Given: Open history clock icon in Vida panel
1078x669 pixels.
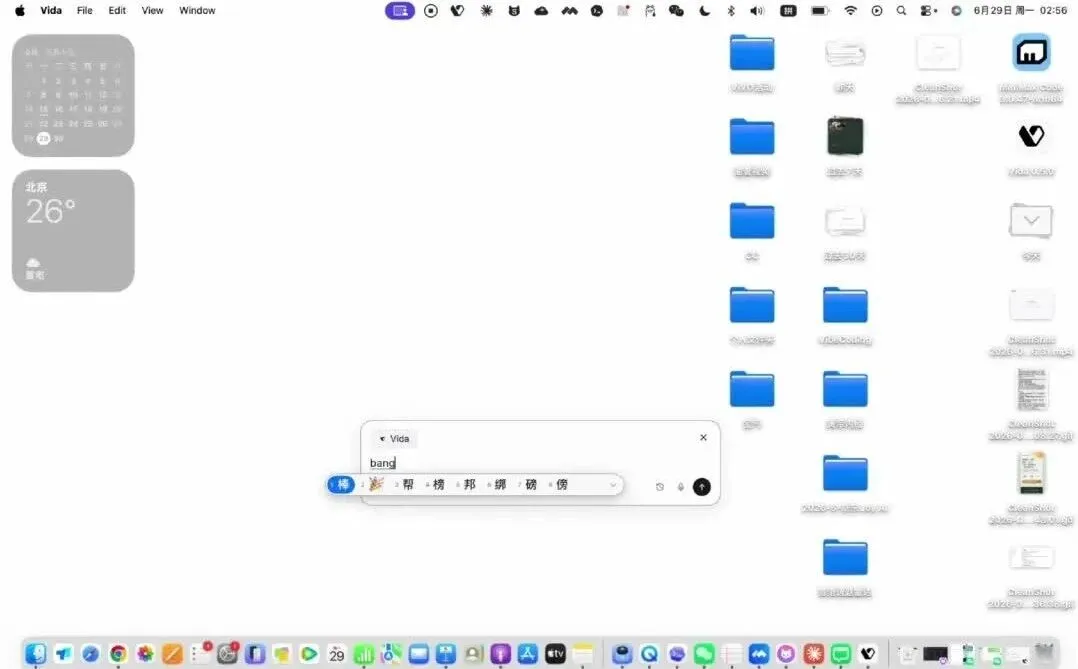Looking at the screenshot, I should (x=660, y=487).
